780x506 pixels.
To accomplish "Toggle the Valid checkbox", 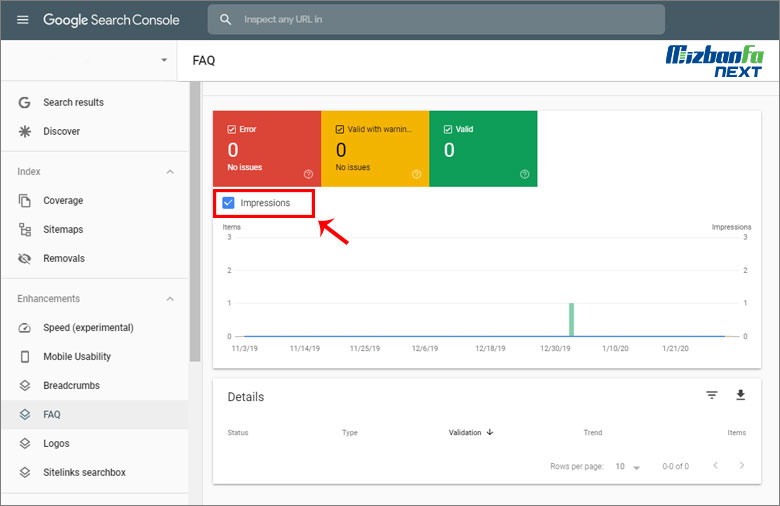I will click(x=448, y=129).
